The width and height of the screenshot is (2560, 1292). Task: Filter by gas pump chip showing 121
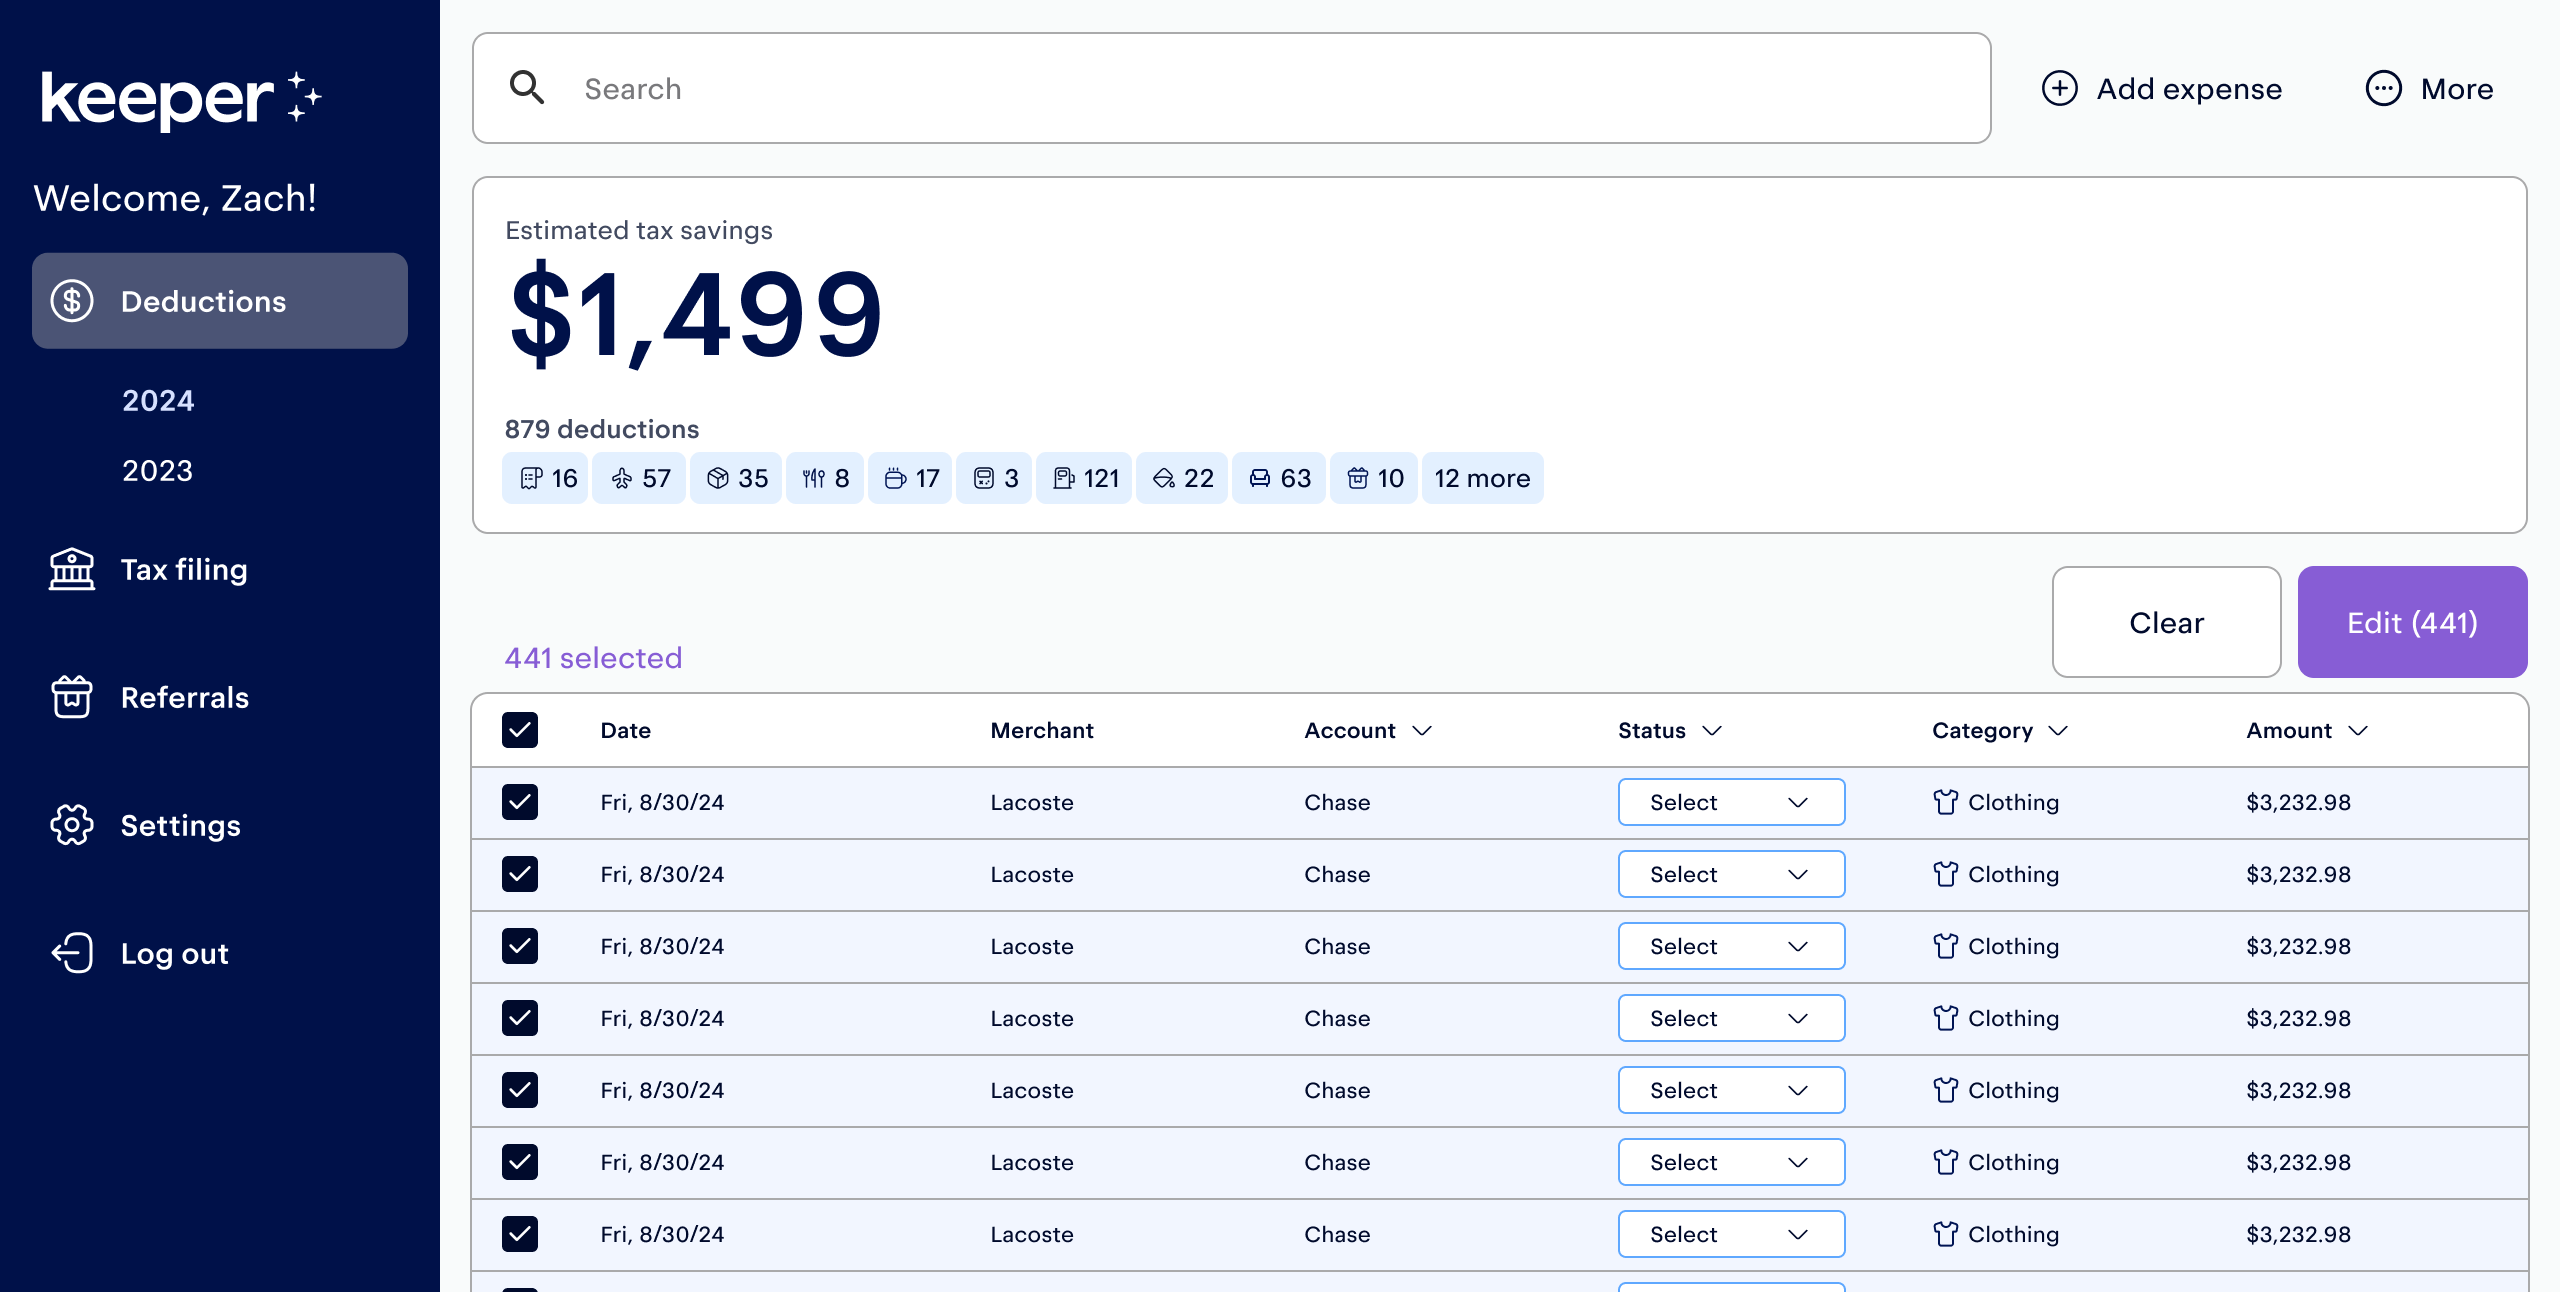[x=1084, y=478]
